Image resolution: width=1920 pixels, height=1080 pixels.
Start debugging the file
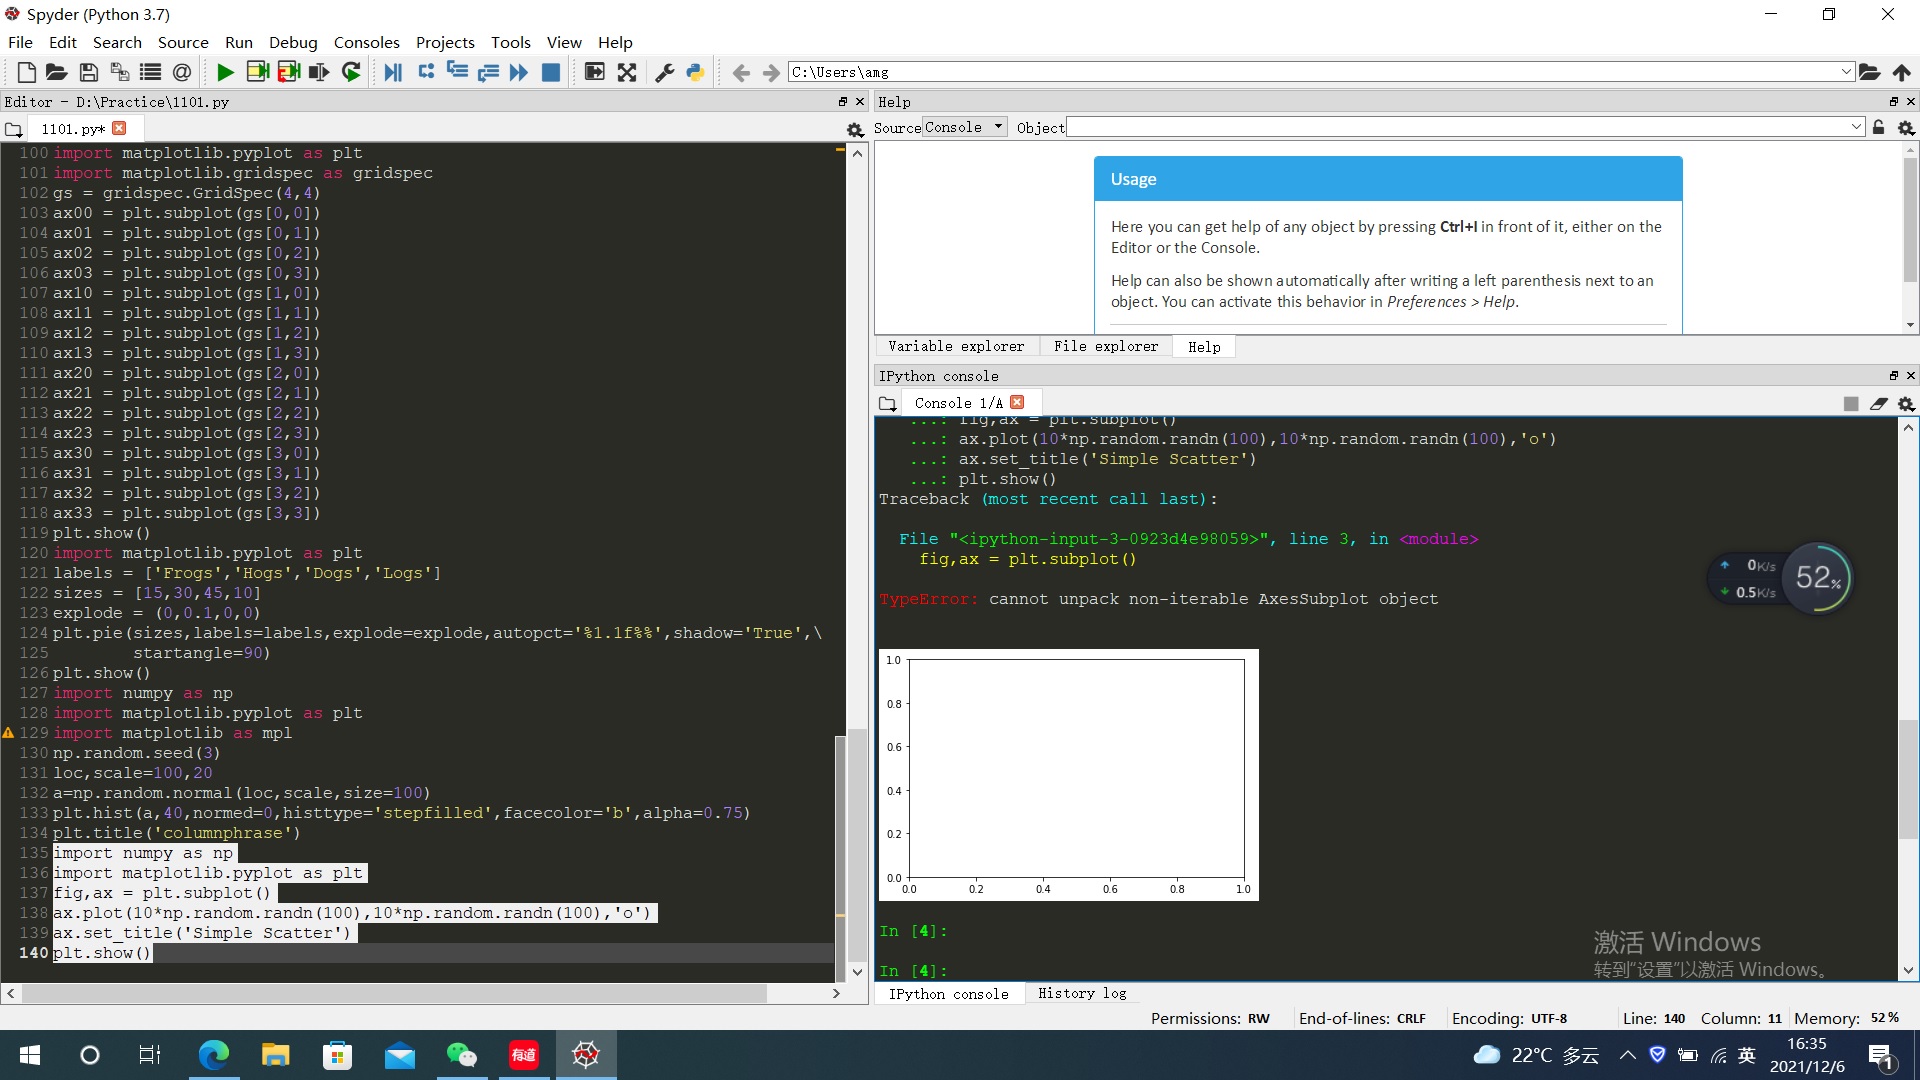tap(393, 72)
